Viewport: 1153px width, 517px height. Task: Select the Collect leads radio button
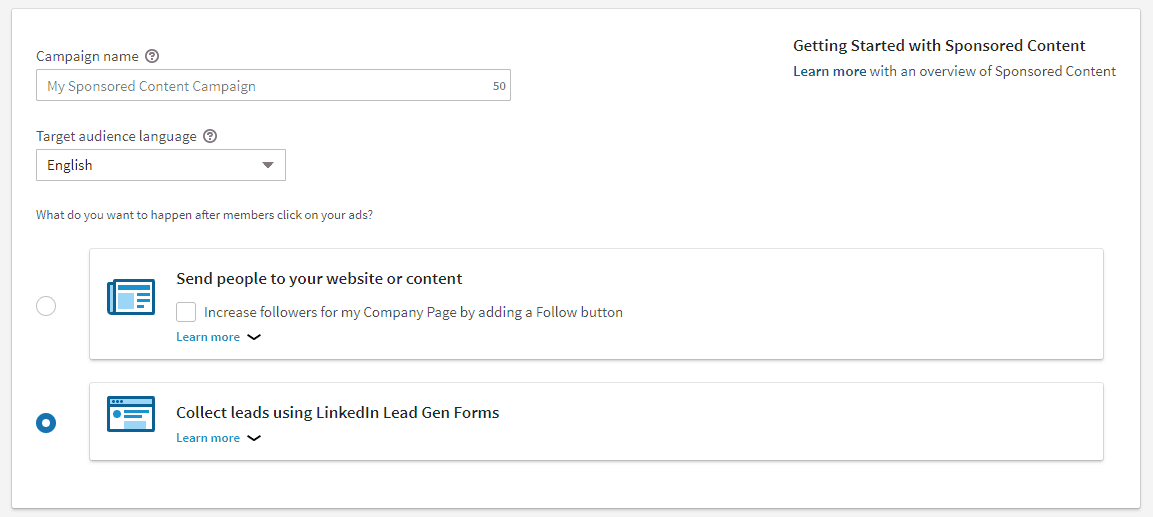46,423
